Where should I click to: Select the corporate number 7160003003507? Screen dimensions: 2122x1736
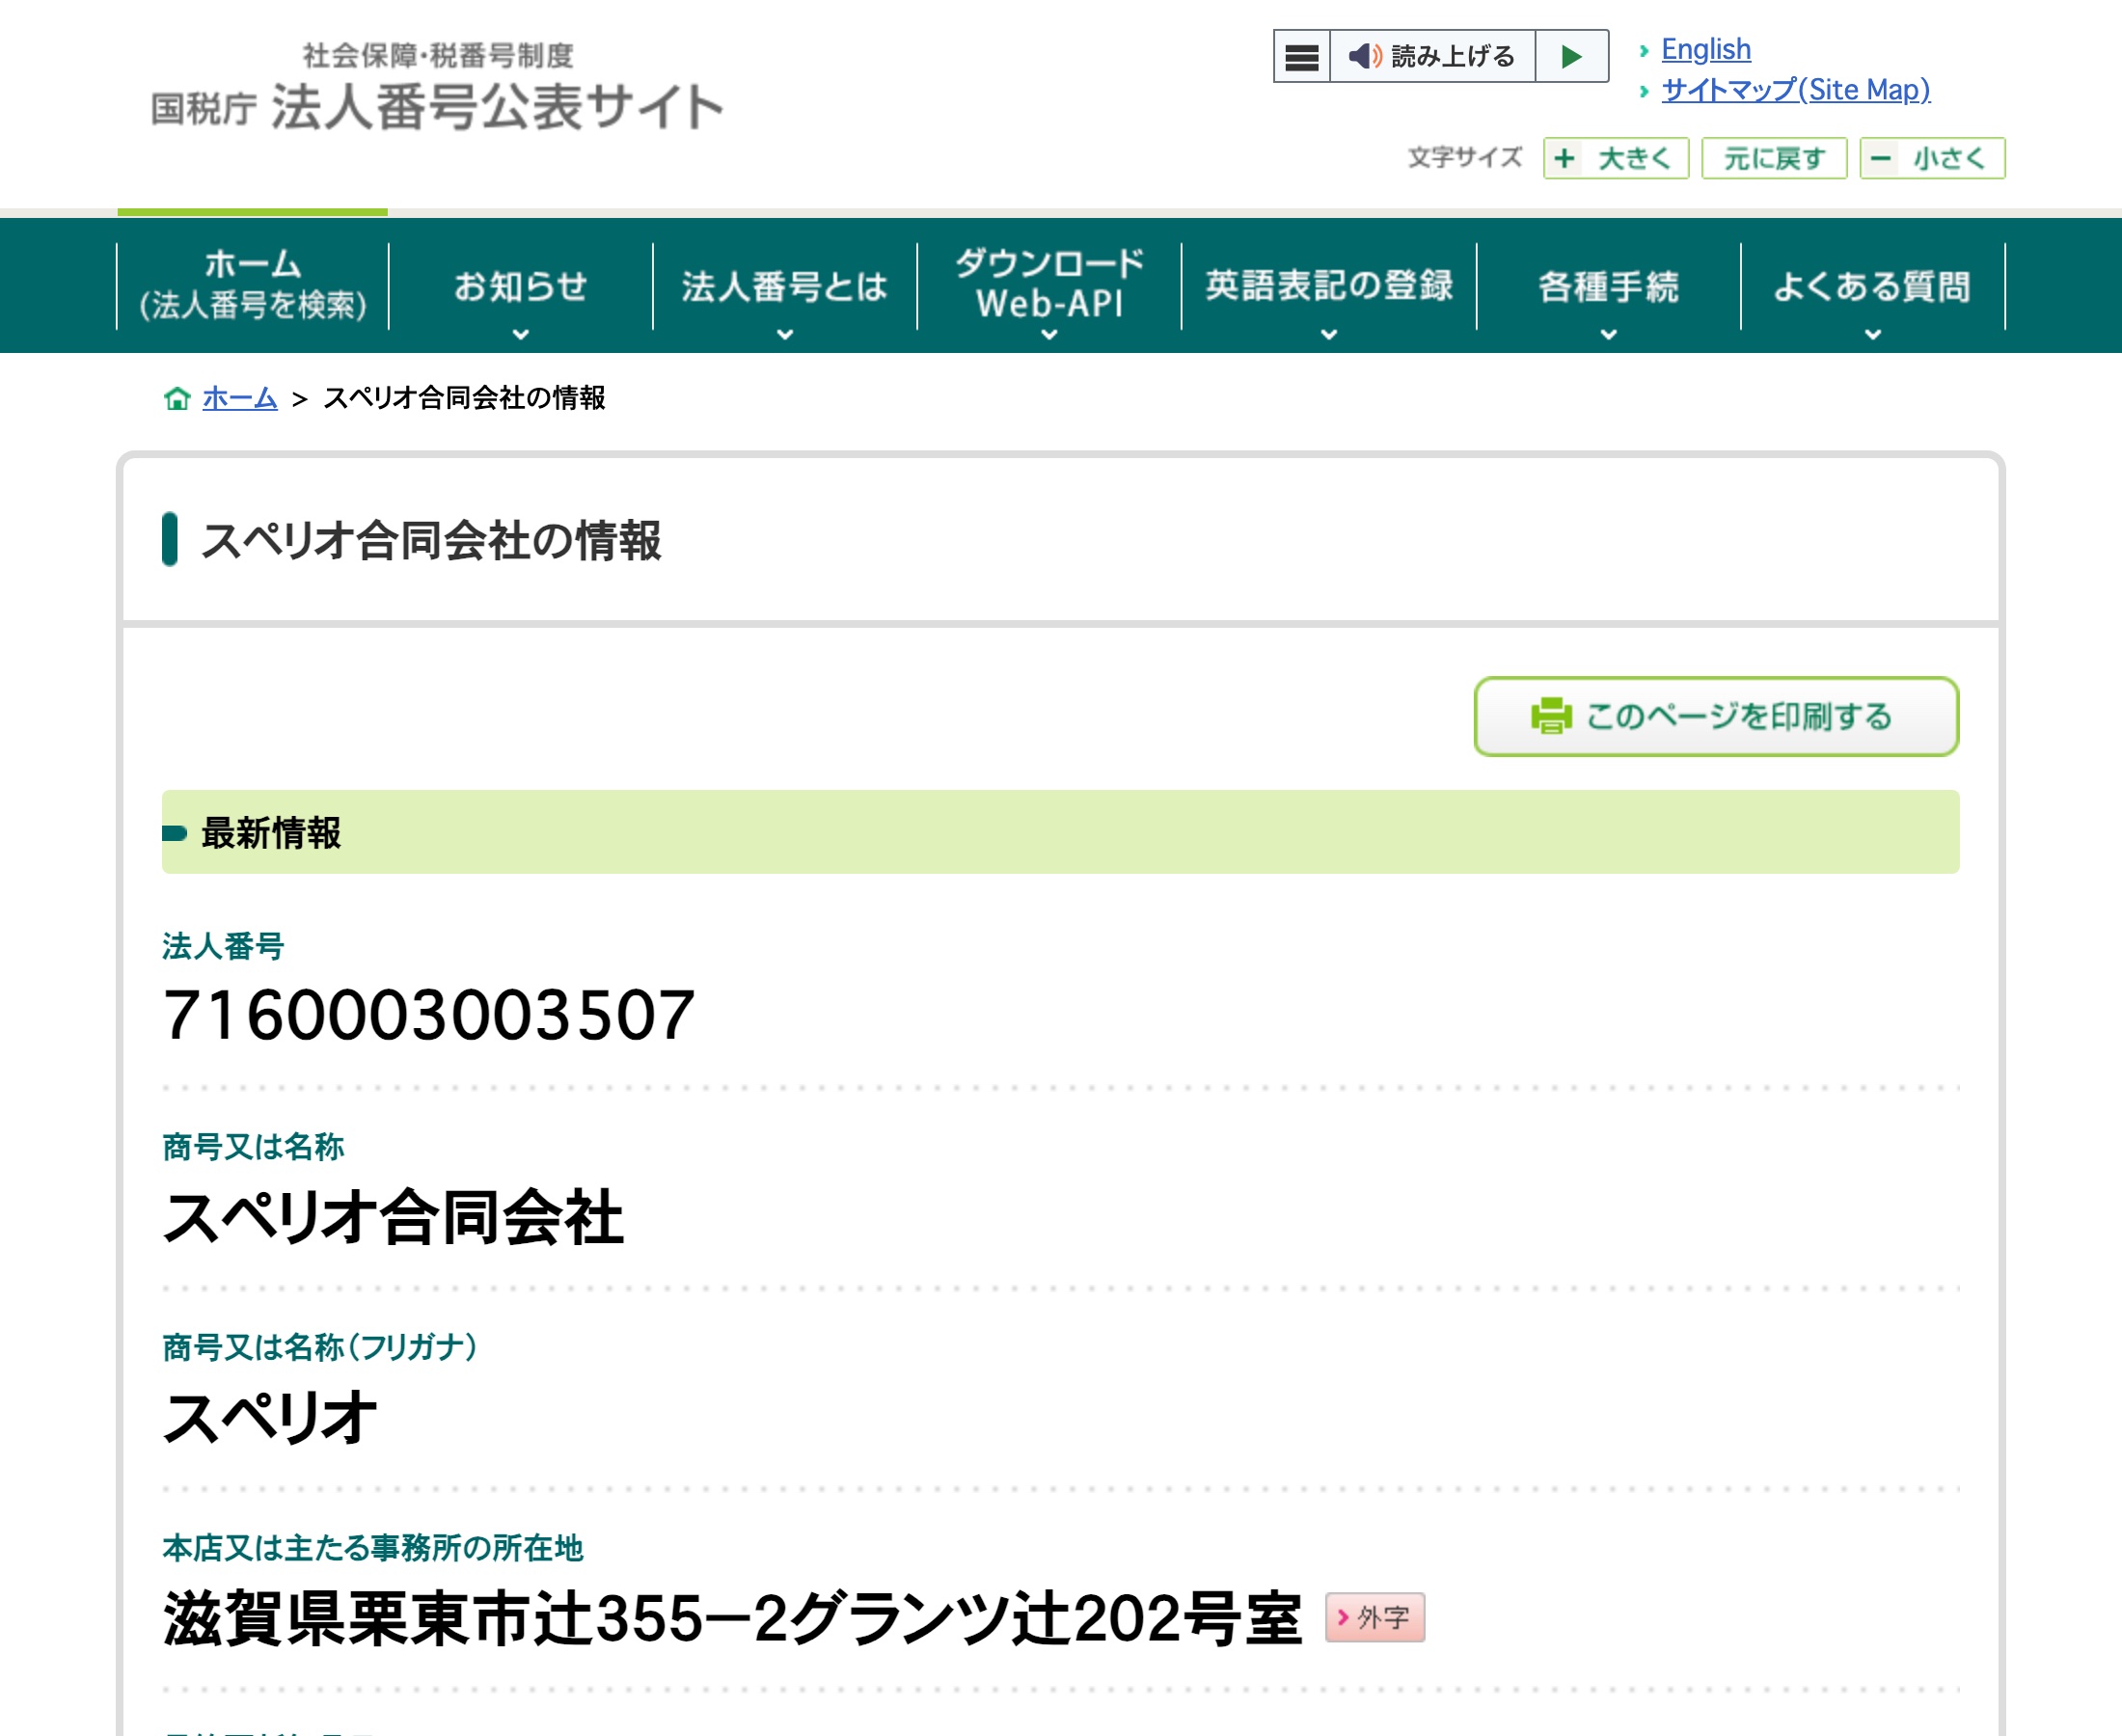pyautogui.click(x=428, y=1015)
